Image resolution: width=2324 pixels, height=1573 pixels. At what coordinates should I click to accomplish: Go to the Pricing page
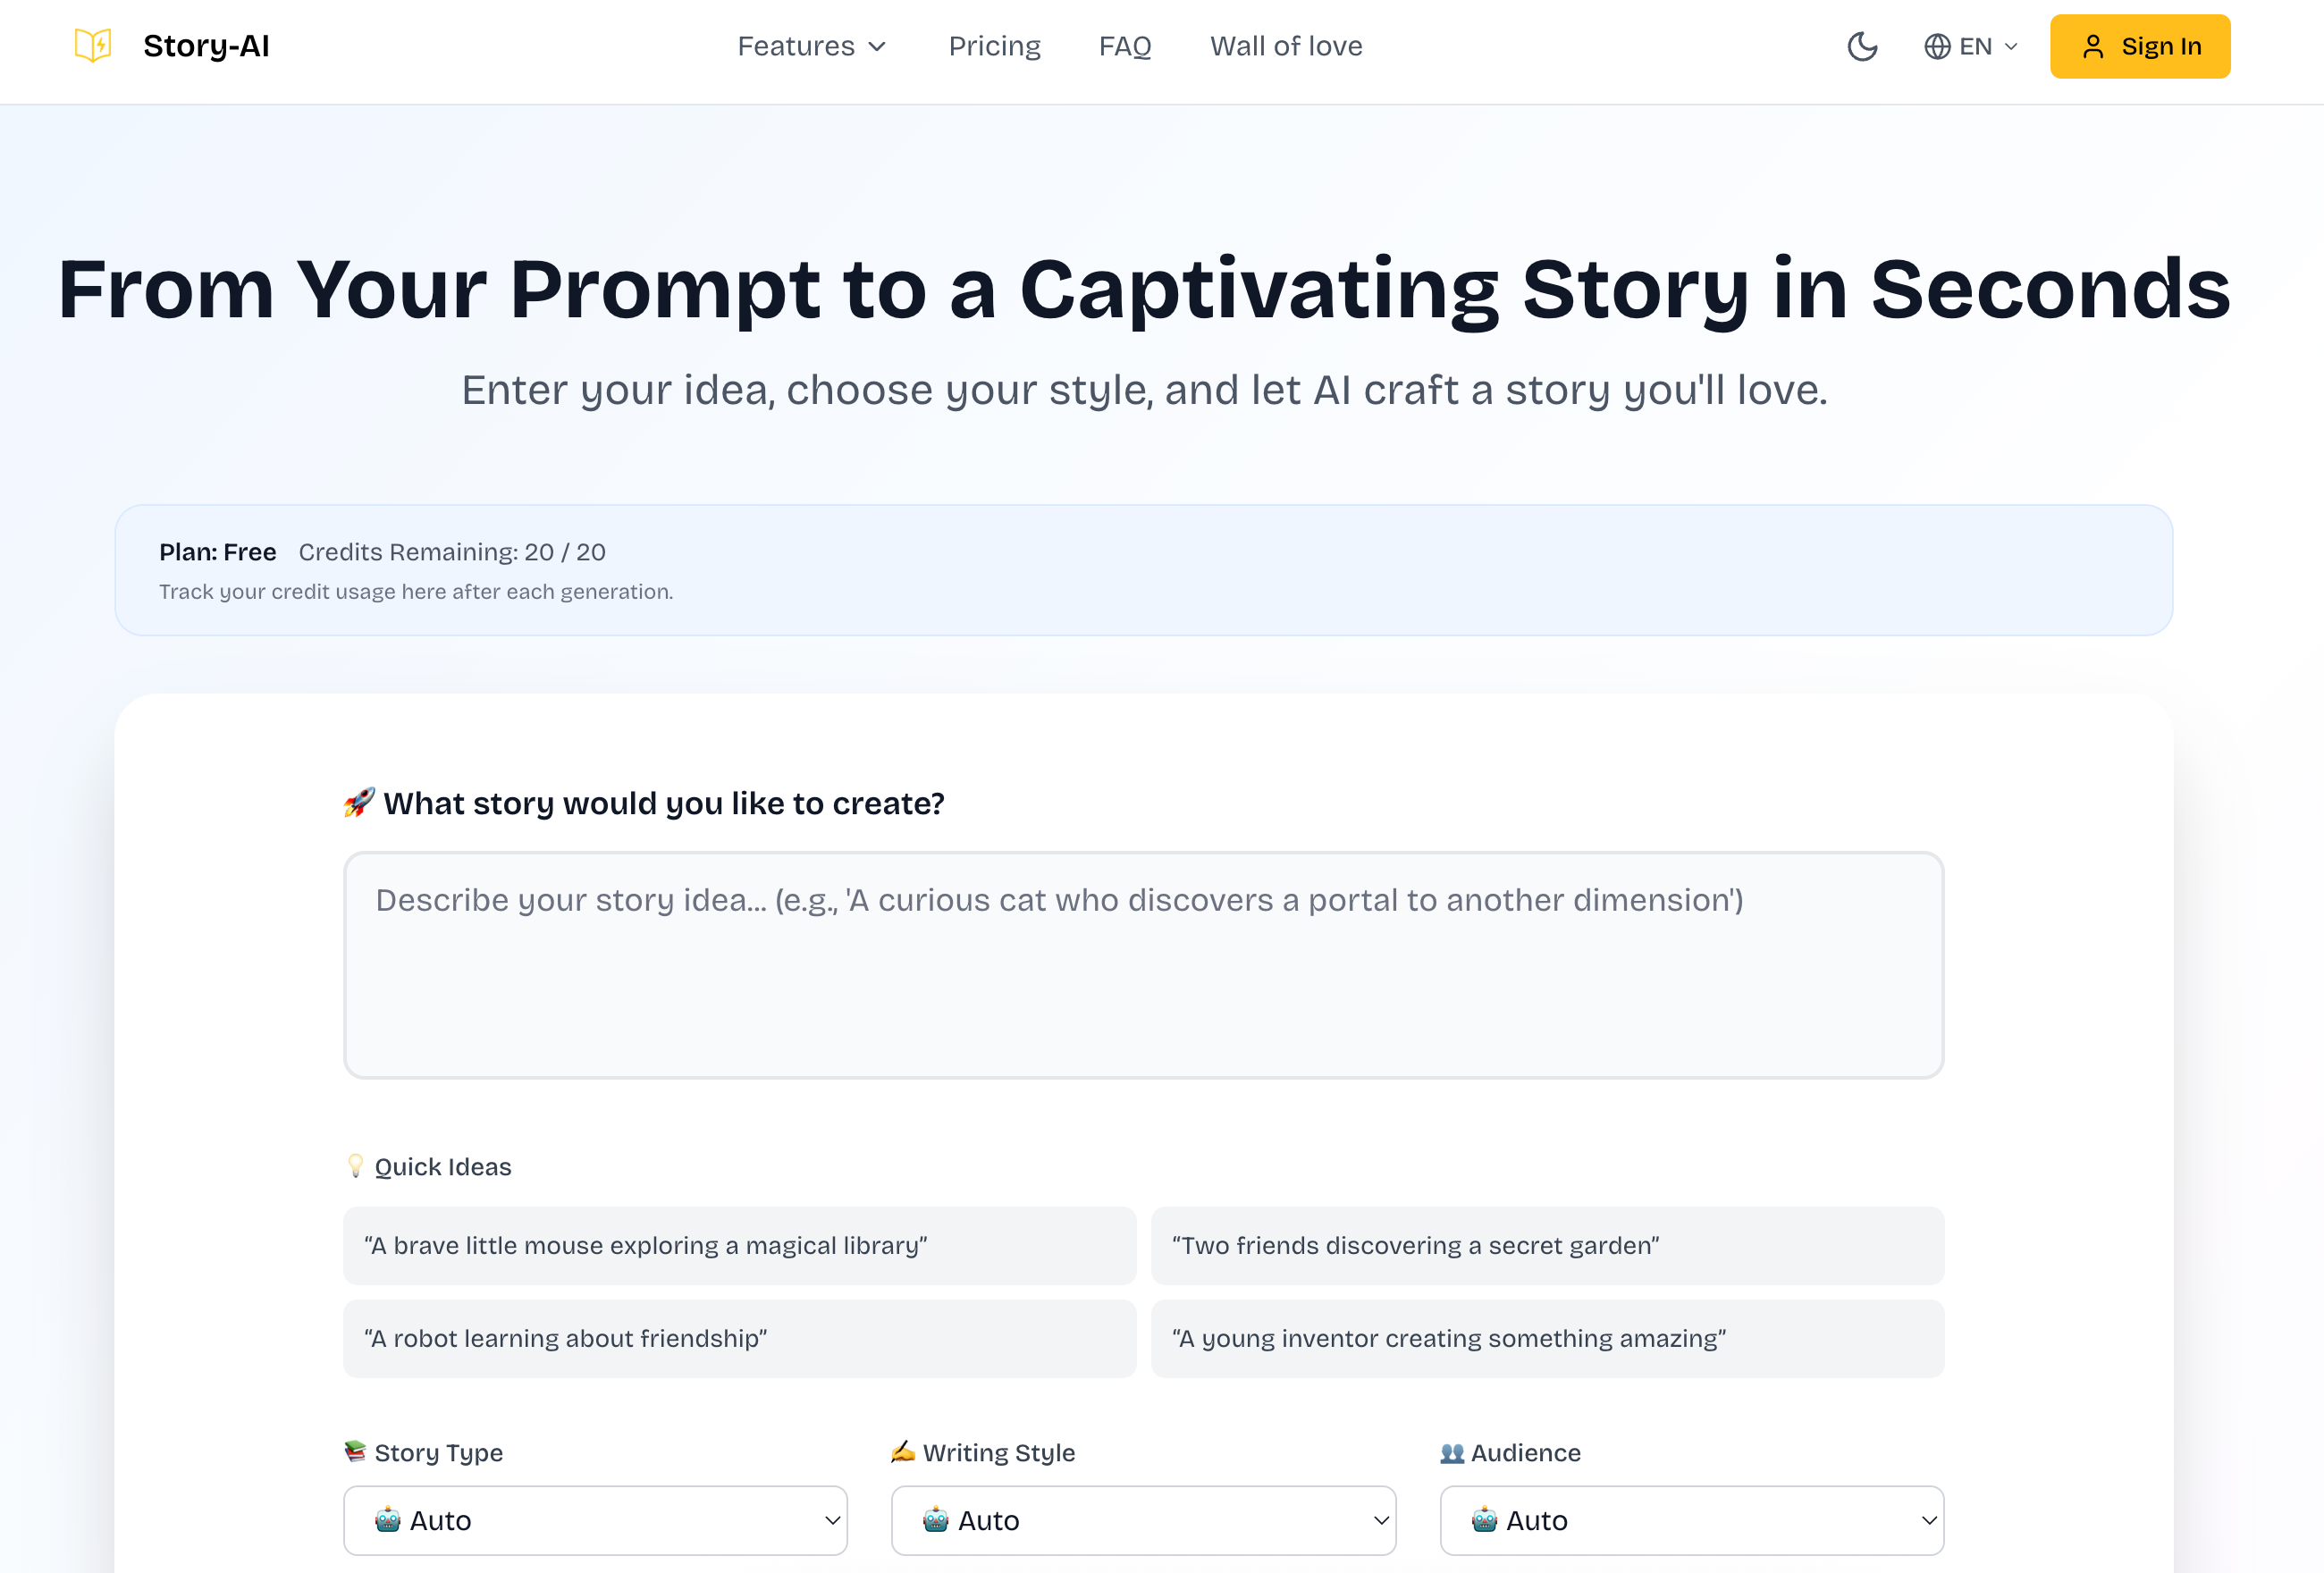994,46
